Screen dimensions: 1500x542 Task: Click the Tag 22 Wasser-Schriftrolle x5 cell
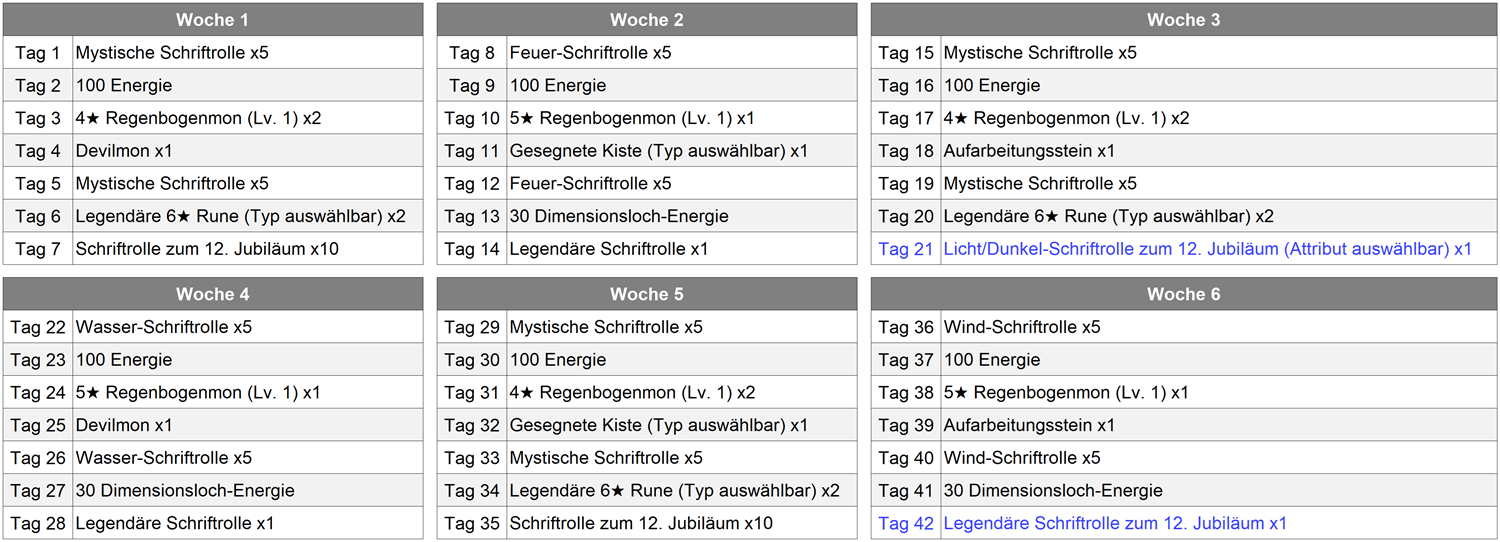(x=163, y=327)
